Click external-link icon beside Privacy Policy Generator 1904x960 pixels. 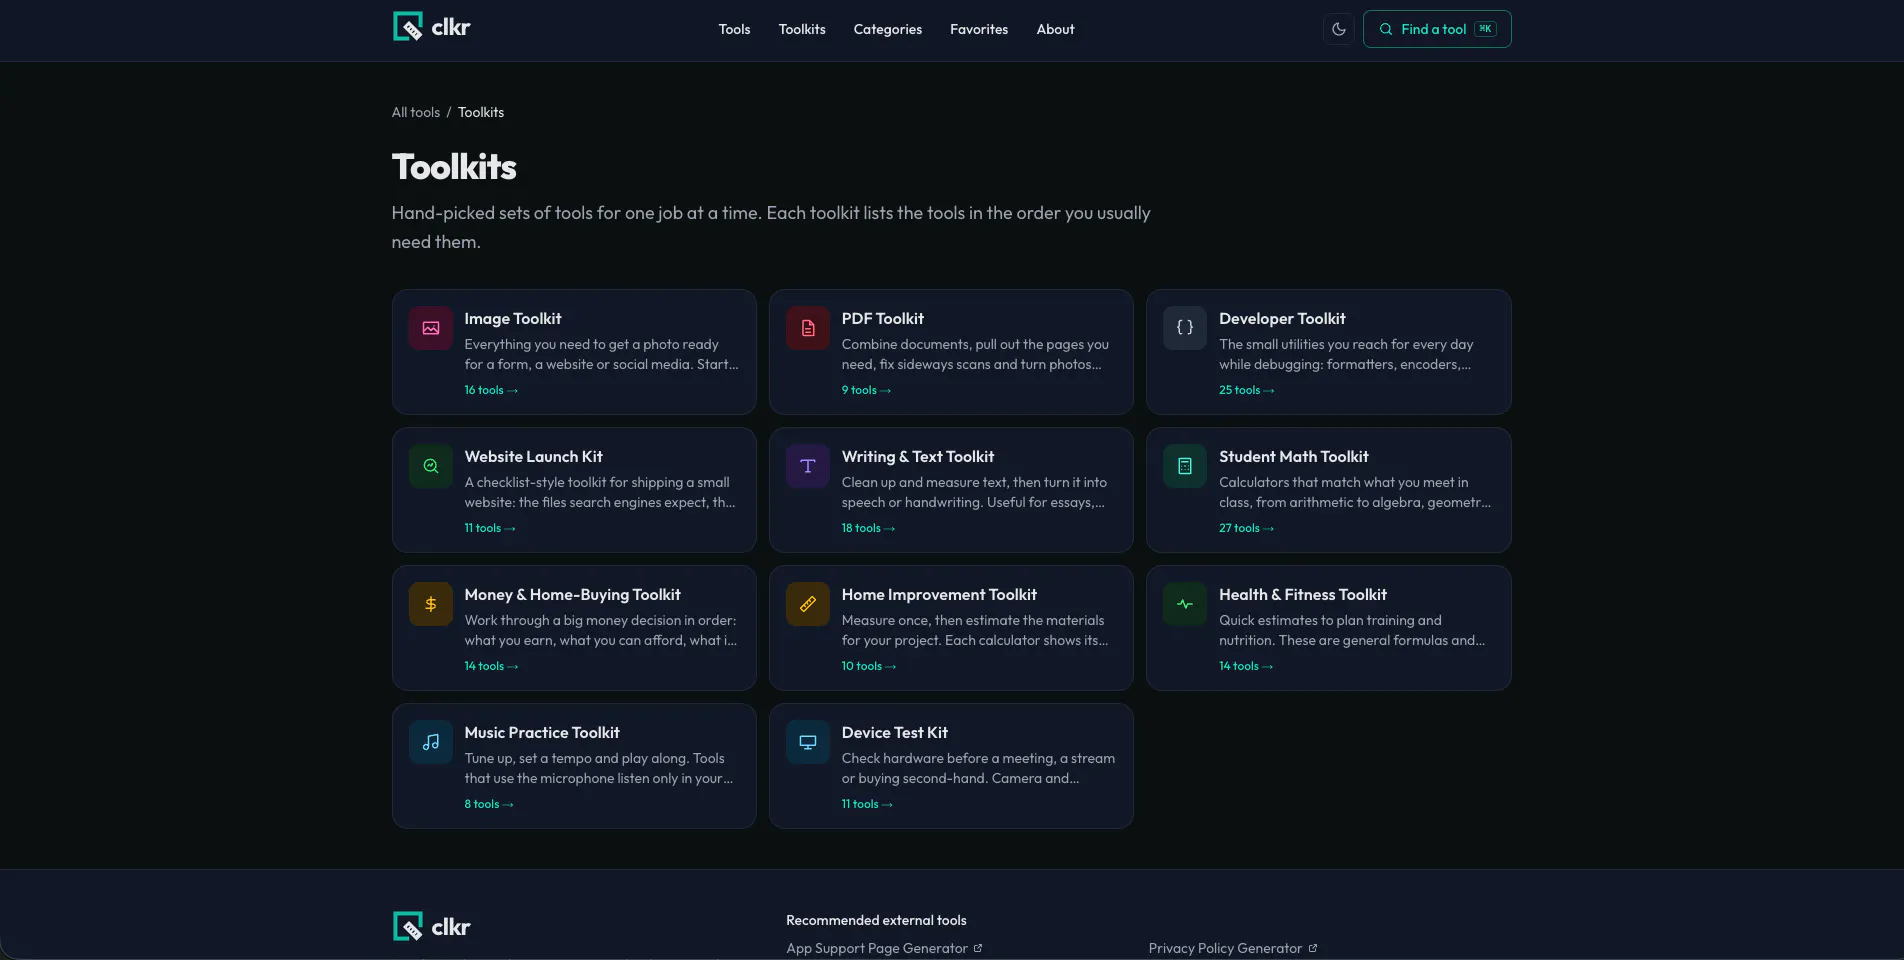point(1313,948)
